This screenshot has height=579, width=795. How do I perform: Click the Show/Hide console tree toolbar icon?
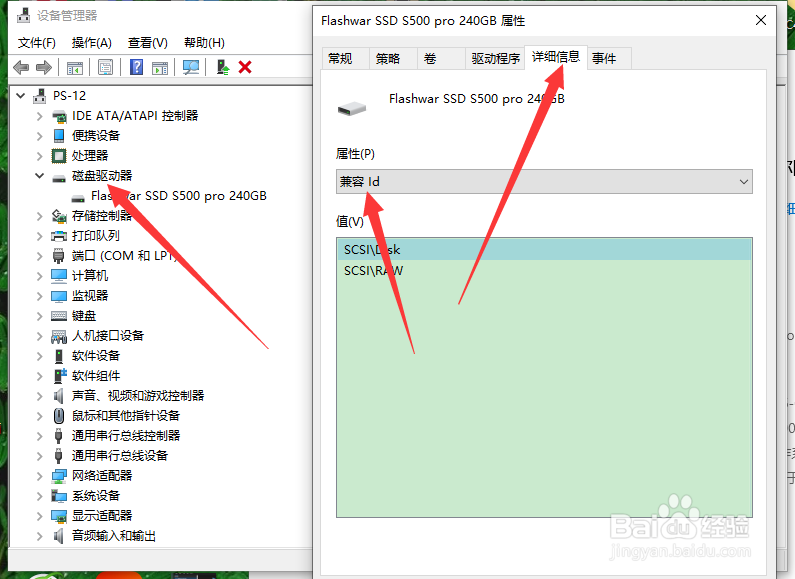[x=75, y=67]
